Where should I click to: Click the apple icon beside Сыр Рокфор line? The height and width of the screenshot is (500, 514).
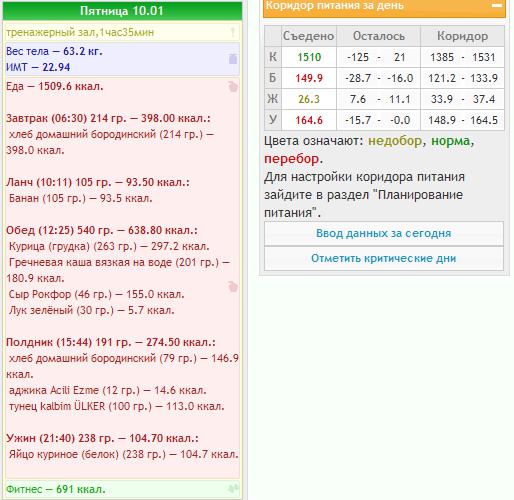[233, 287]
